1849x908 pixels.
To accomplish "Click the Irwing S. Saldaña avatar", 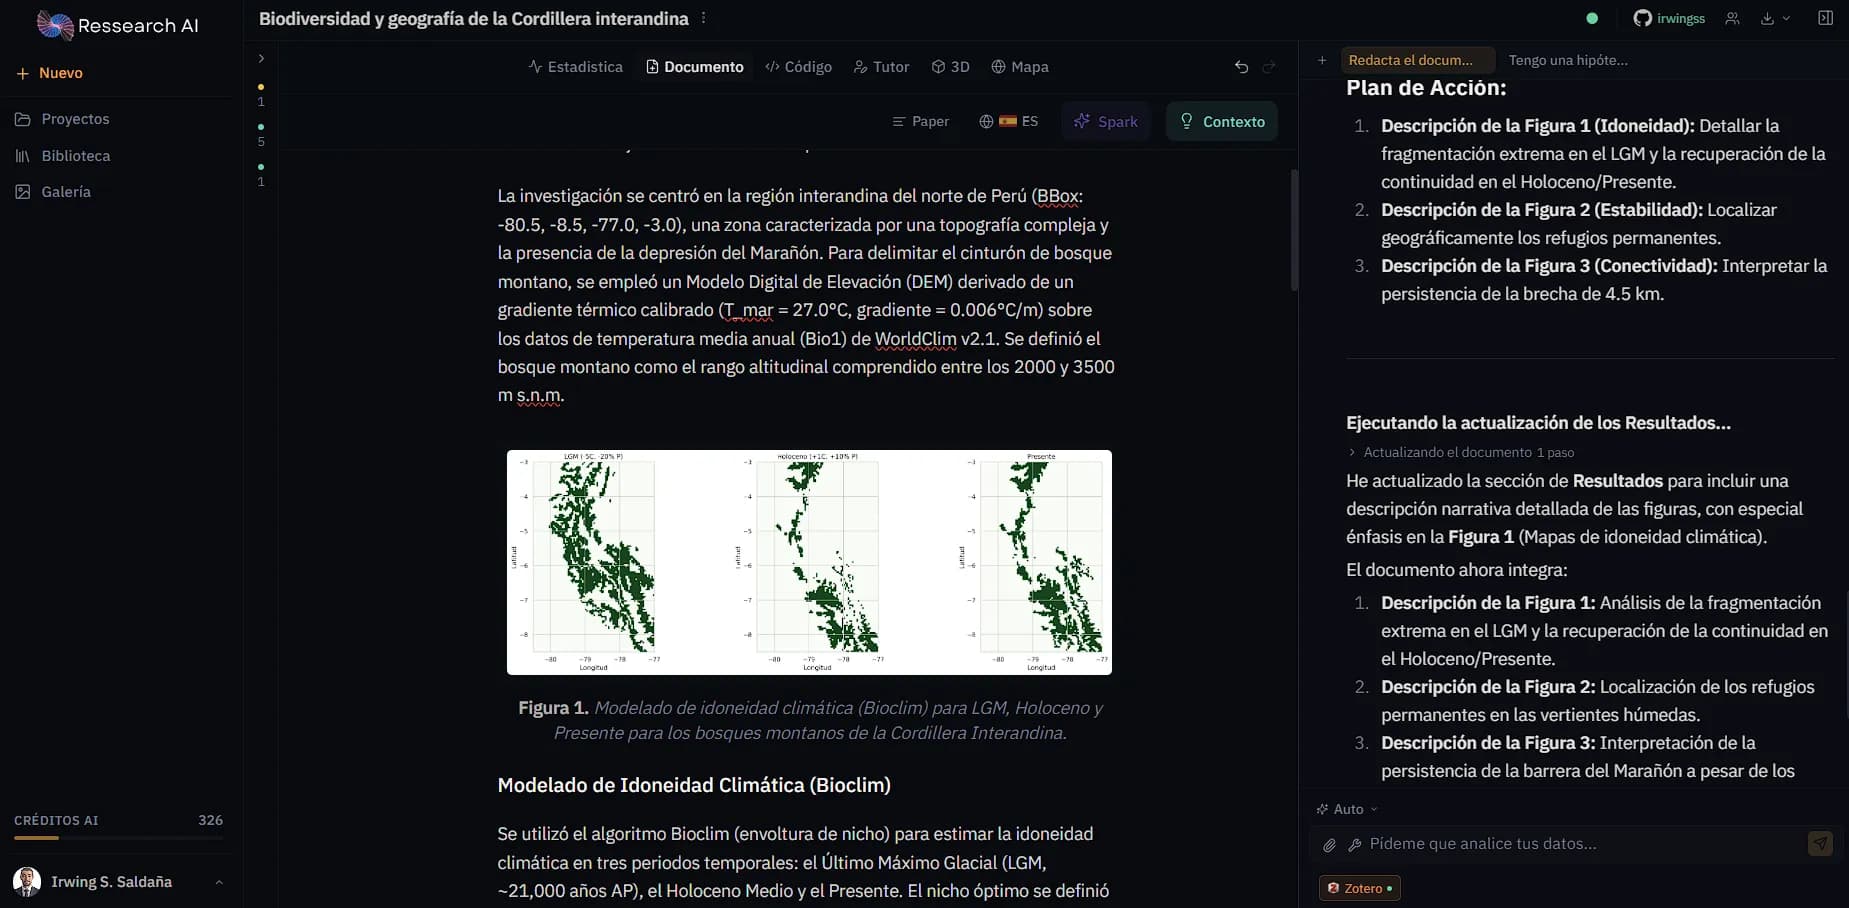I will tap(27, 882).
